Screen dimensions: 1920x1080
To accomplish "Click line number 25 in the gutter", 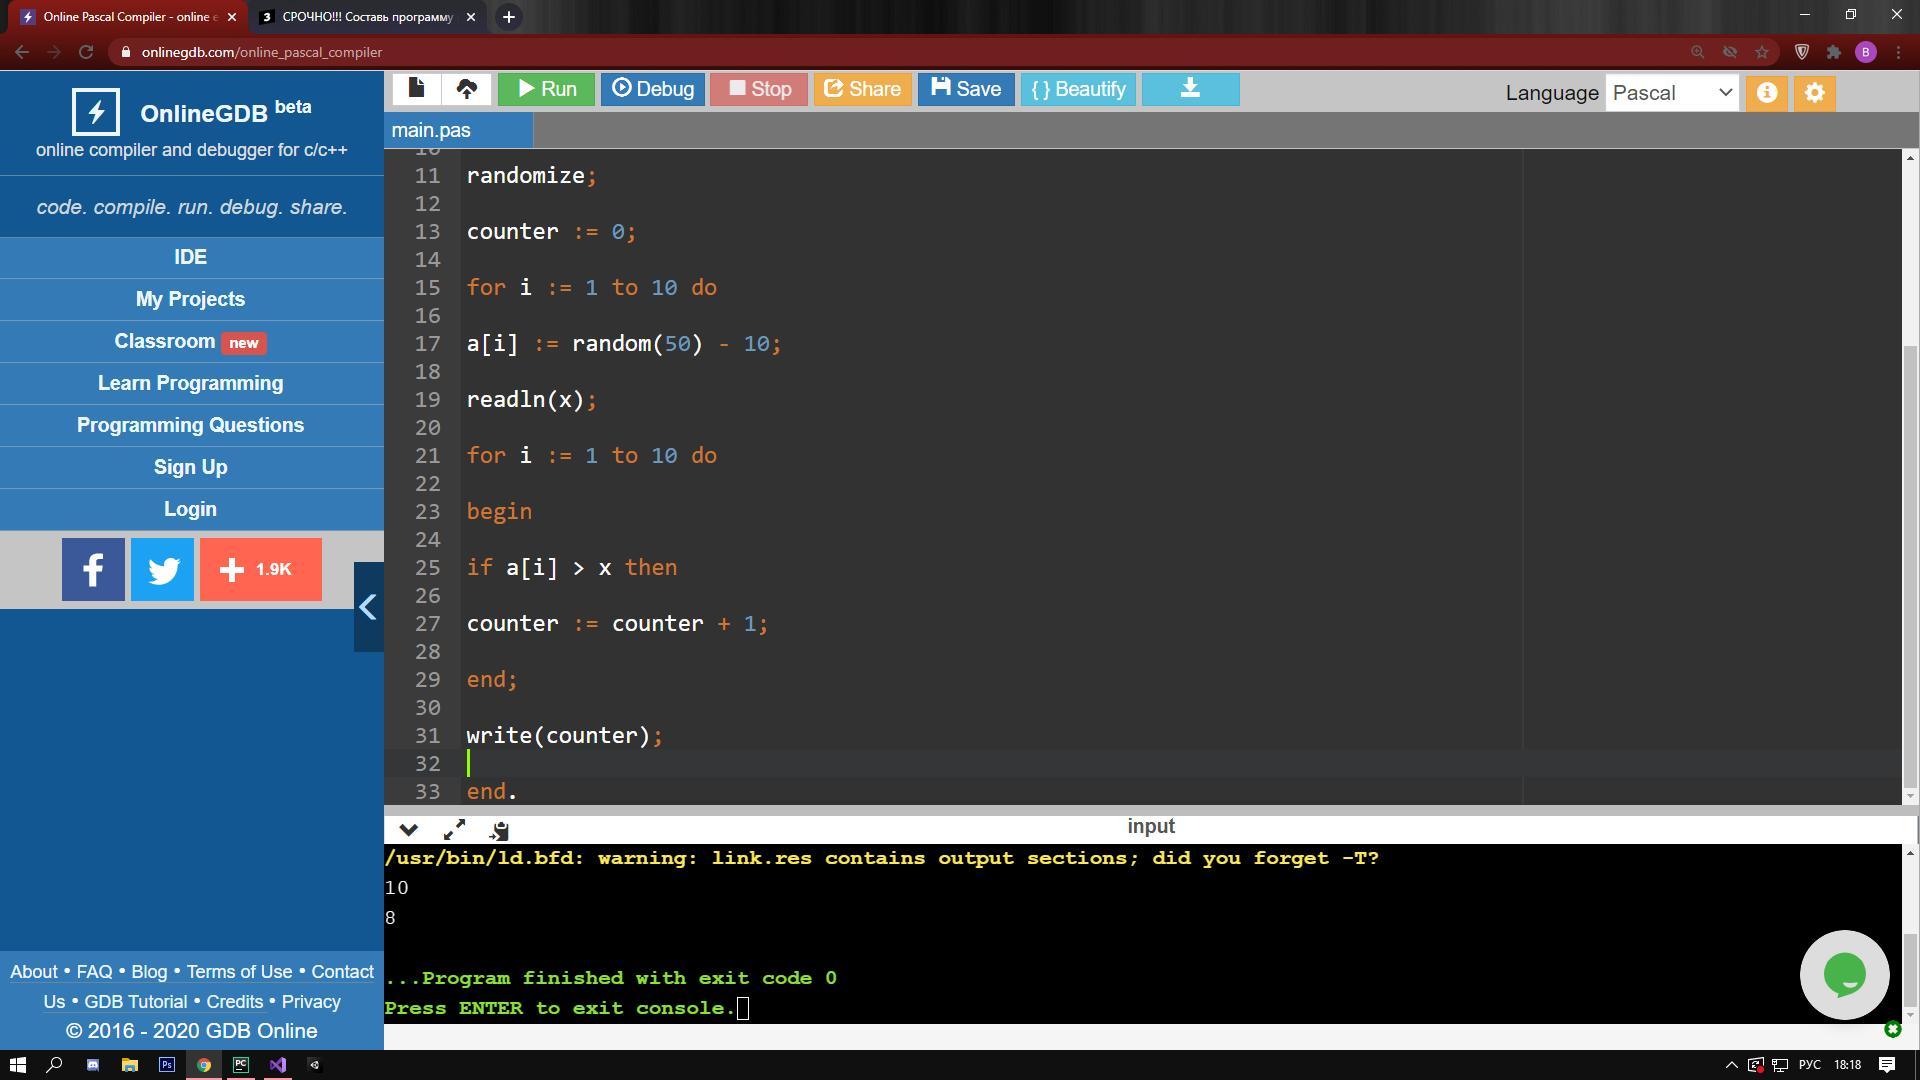I will 428,567.
